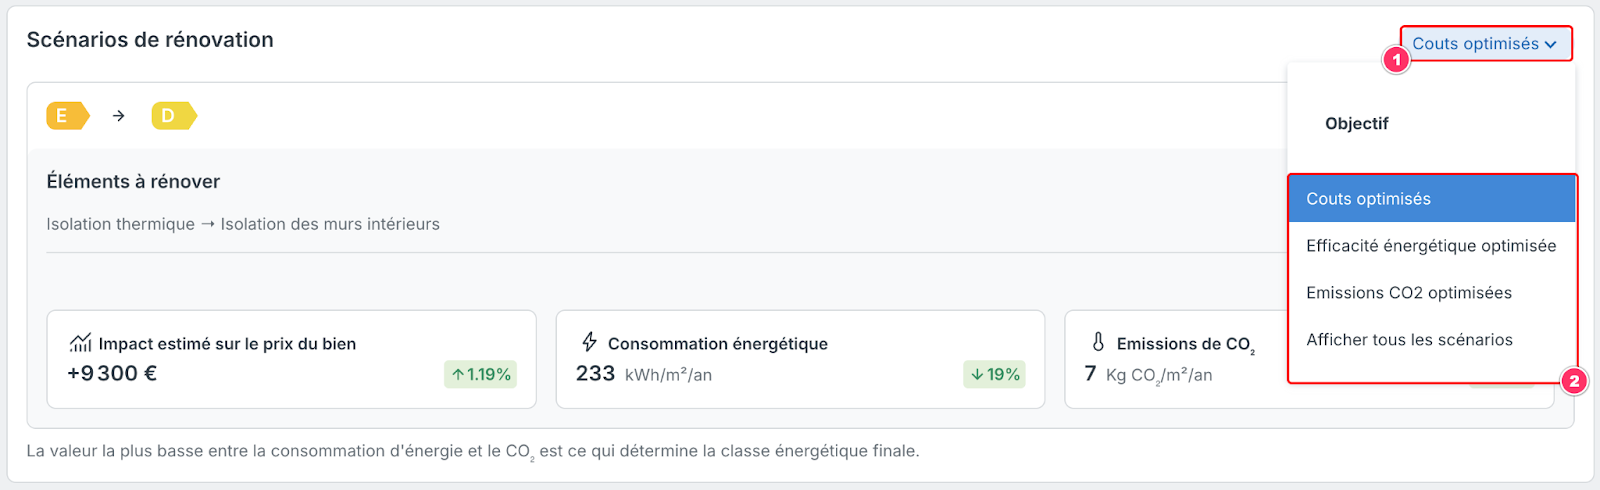This screenshot has height=490, width=1600.
Task: Open the Consommation énergétique card
Action: click(800, 359)
